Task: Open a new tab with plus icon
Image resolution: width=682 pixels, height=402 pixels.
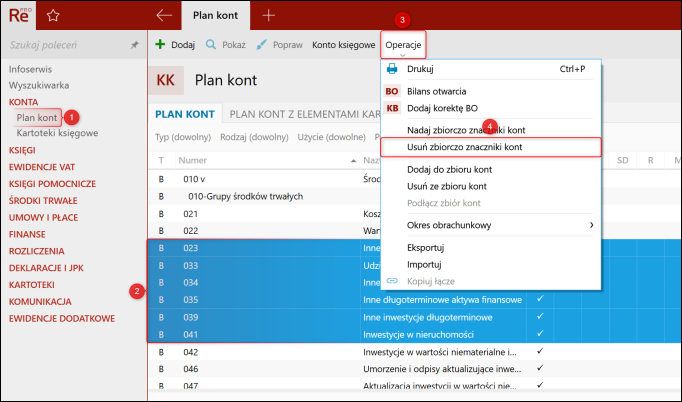Action: pyautogui.click(x=268, y=15)
